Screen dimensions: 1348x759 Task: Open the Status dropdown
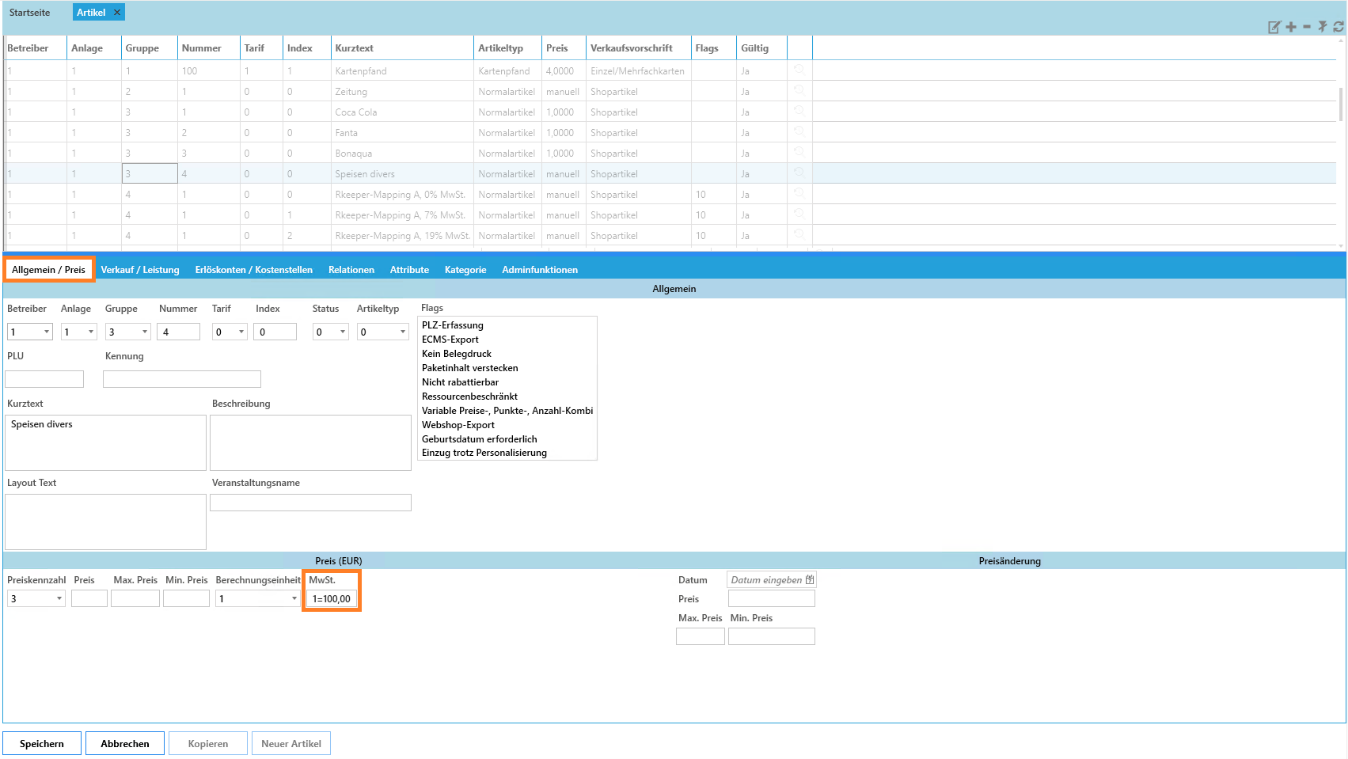[344, 332]
